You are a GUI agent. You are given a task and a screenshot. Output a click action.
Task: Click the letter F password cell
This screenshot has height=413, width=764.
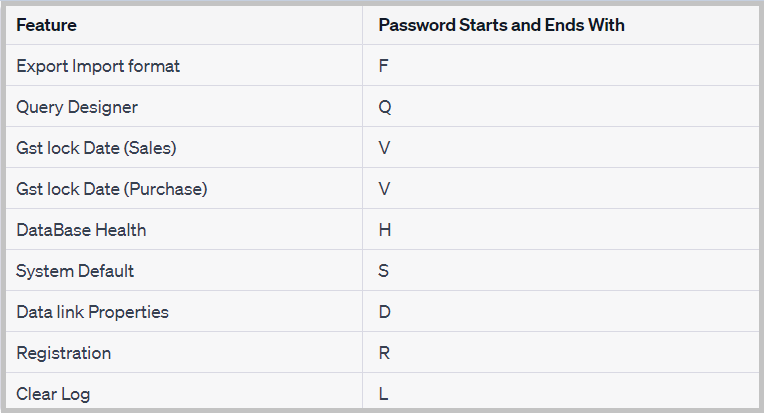click(383, 66)
